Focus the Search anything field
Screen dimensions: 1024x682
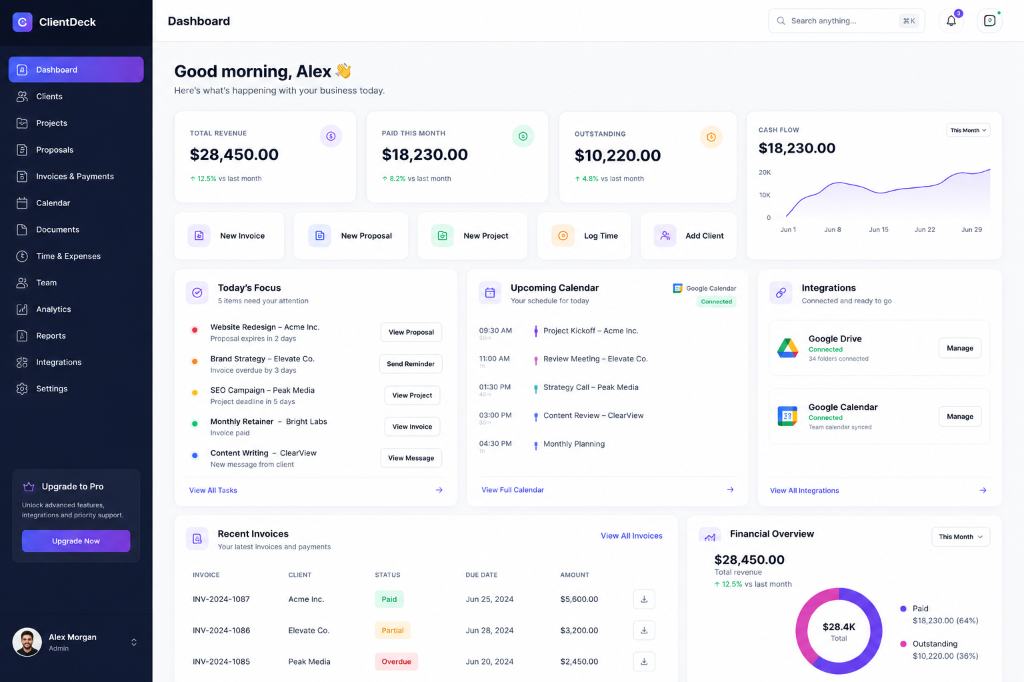[846, 21]
